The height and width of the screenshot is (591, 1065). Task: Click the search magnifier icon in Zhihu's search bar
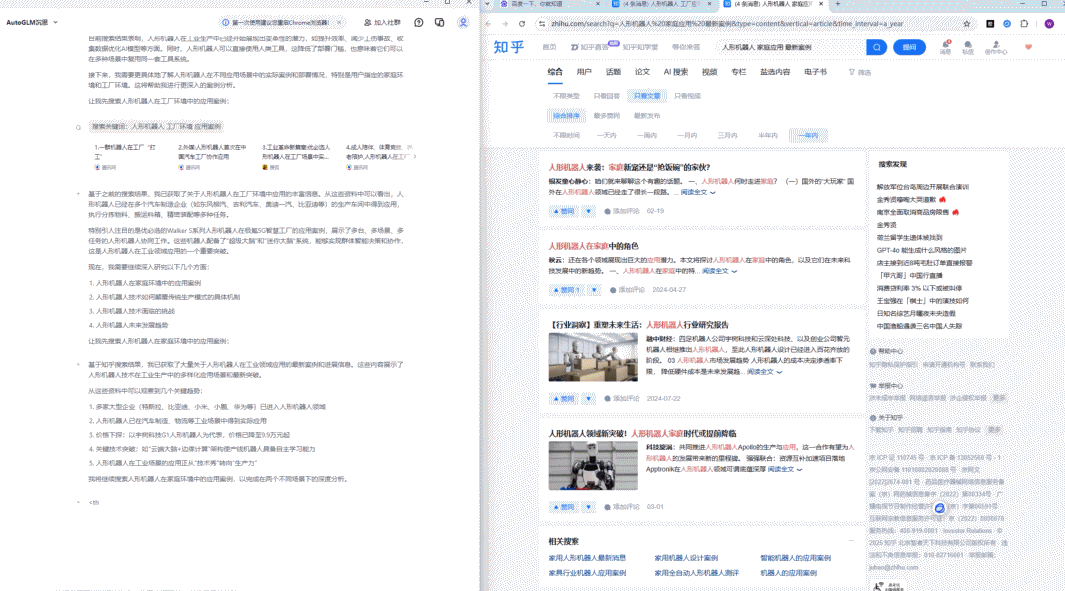tap(876, 46)
